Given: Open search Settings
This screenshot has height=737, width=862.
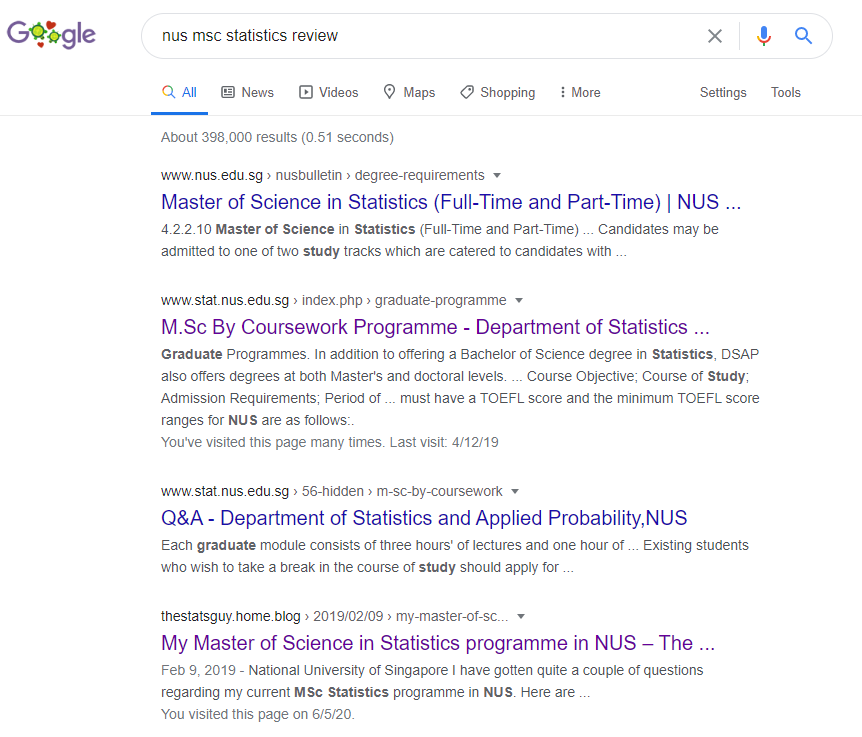Looking at the screenshot, I should click(723, 92).
